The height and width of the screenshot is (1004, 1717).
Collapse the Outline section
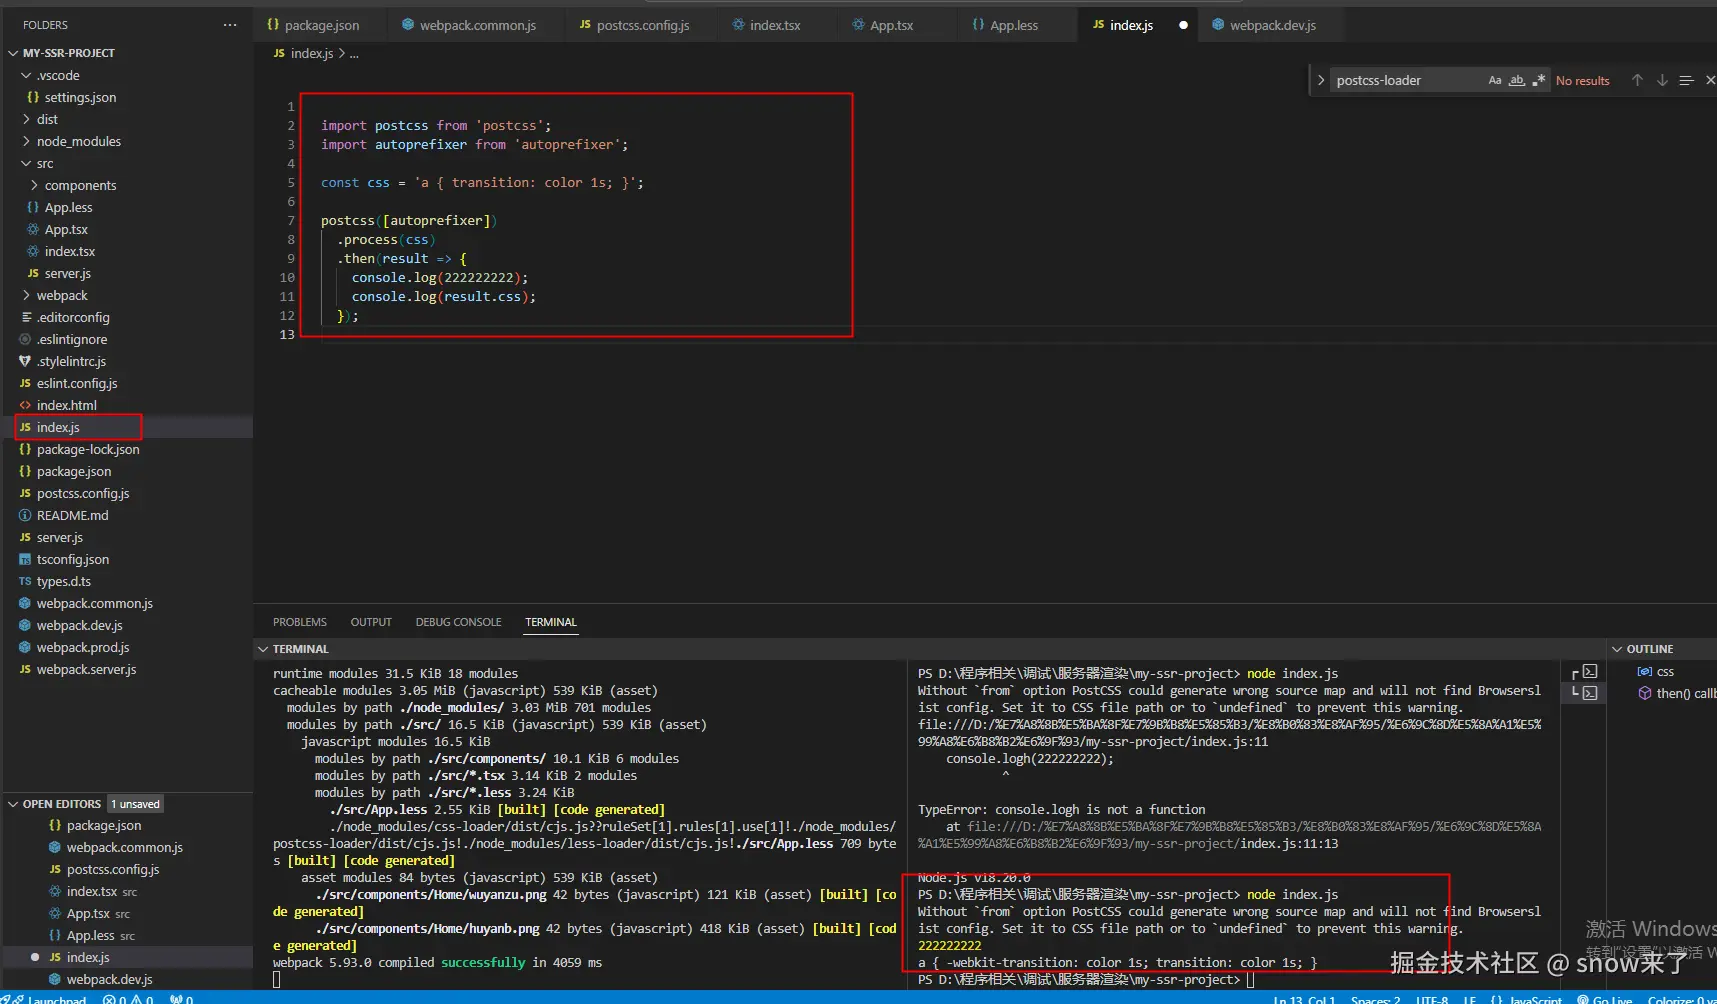(x=1617, y=649)
